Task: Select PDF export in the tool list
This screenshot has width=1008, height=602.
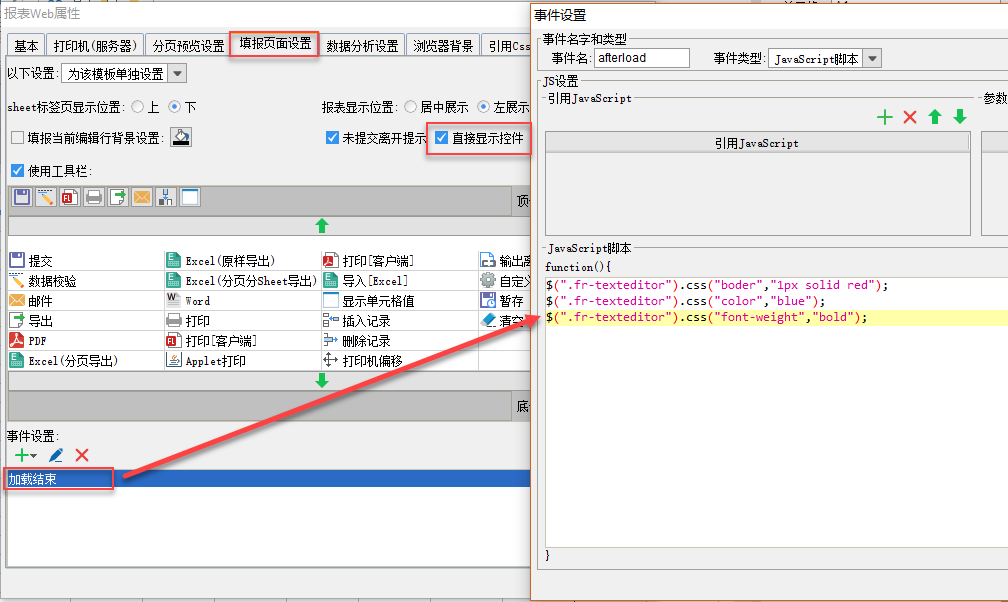Action: [28, 341]
